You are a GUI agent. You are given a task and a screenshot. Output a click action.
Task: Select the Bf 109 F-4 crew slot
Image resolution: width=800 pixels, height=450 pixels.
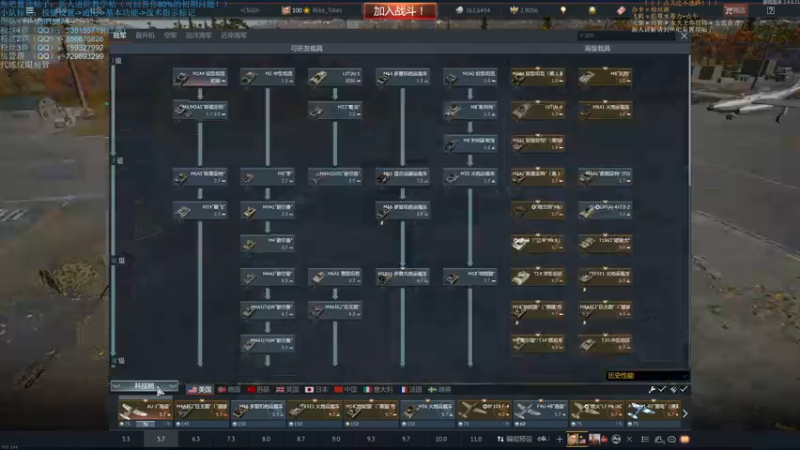pos(484,413)
